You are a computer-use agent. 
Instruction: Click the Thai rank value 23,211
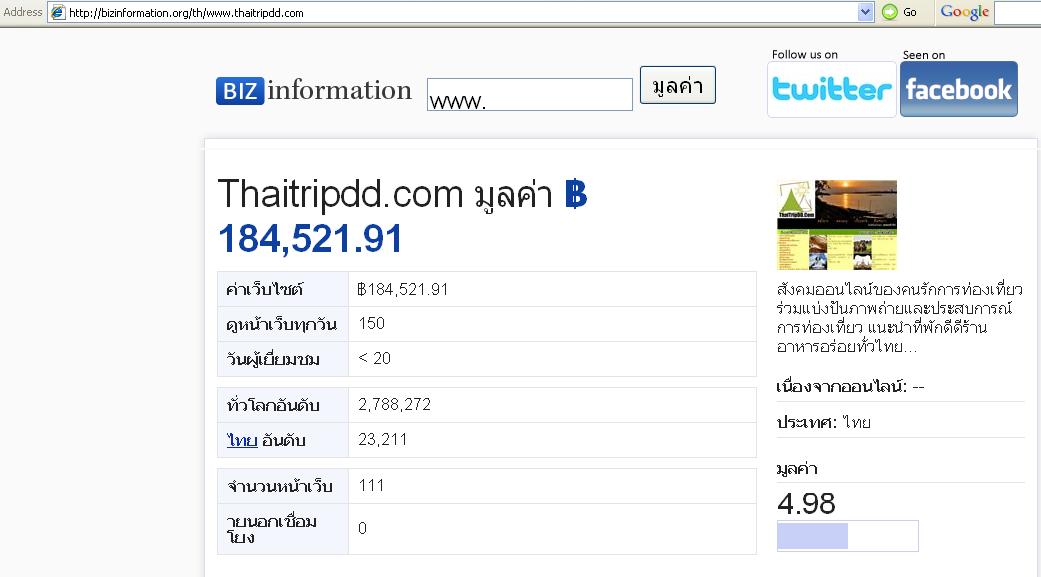pyautogui.click(x=383, y=440)
